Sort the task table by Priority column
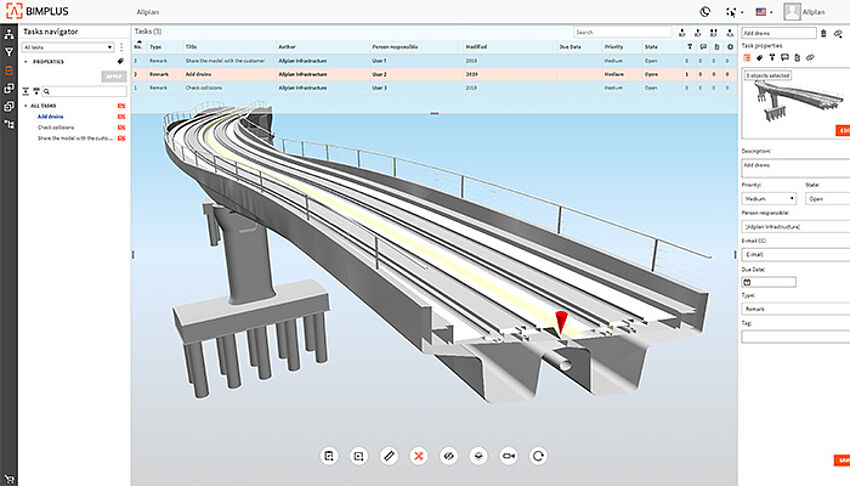 pos(613,47)
